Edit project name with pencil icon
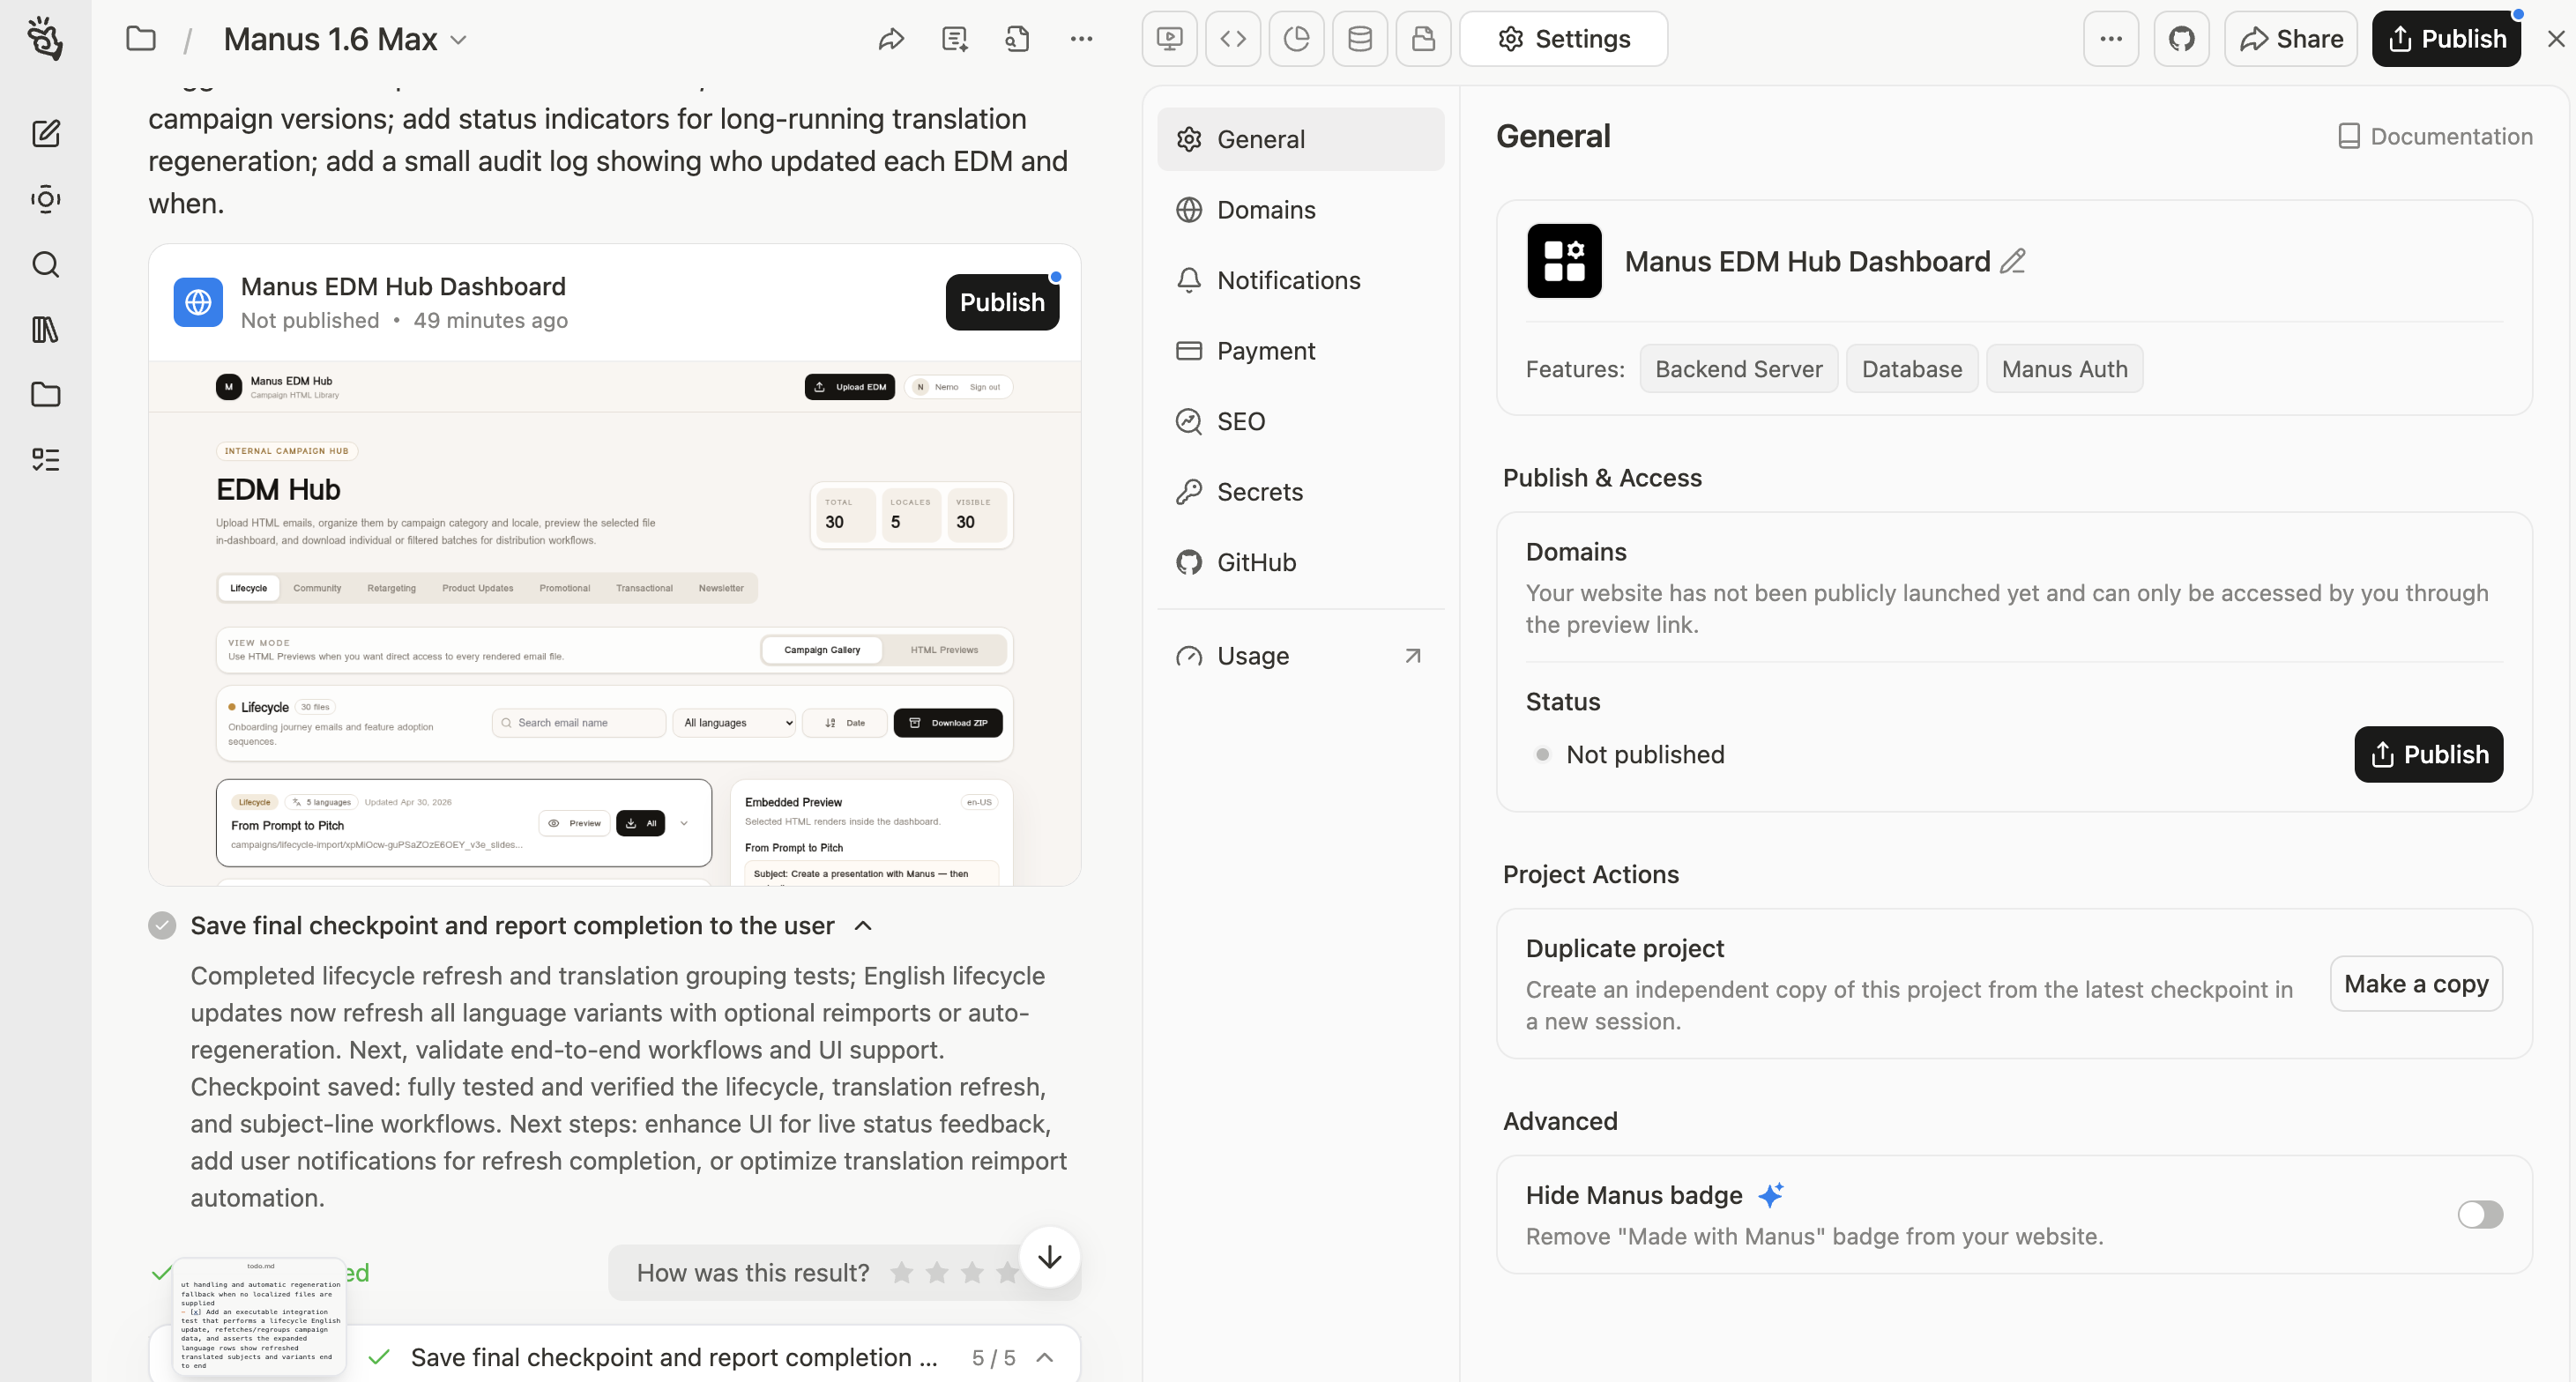Viewport: 2576px width, 1382px height. click(x=2013, y=261)
